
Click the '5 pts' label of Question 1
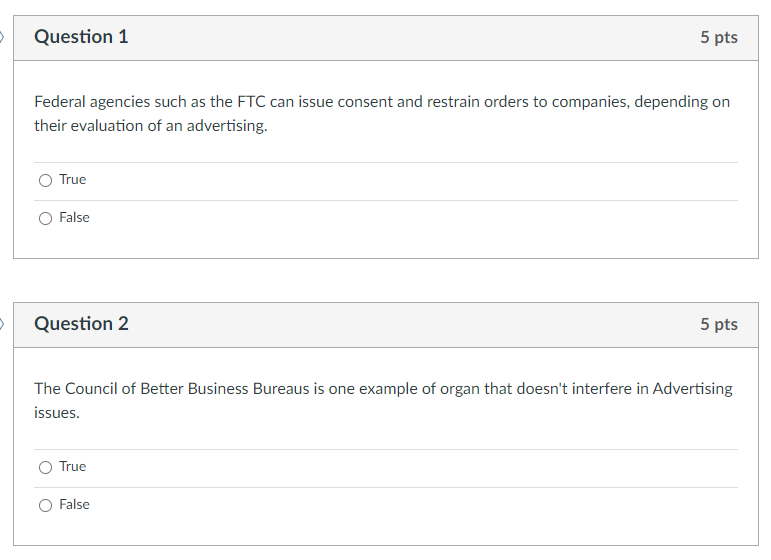pyautogui.click(x=718, y=37)
